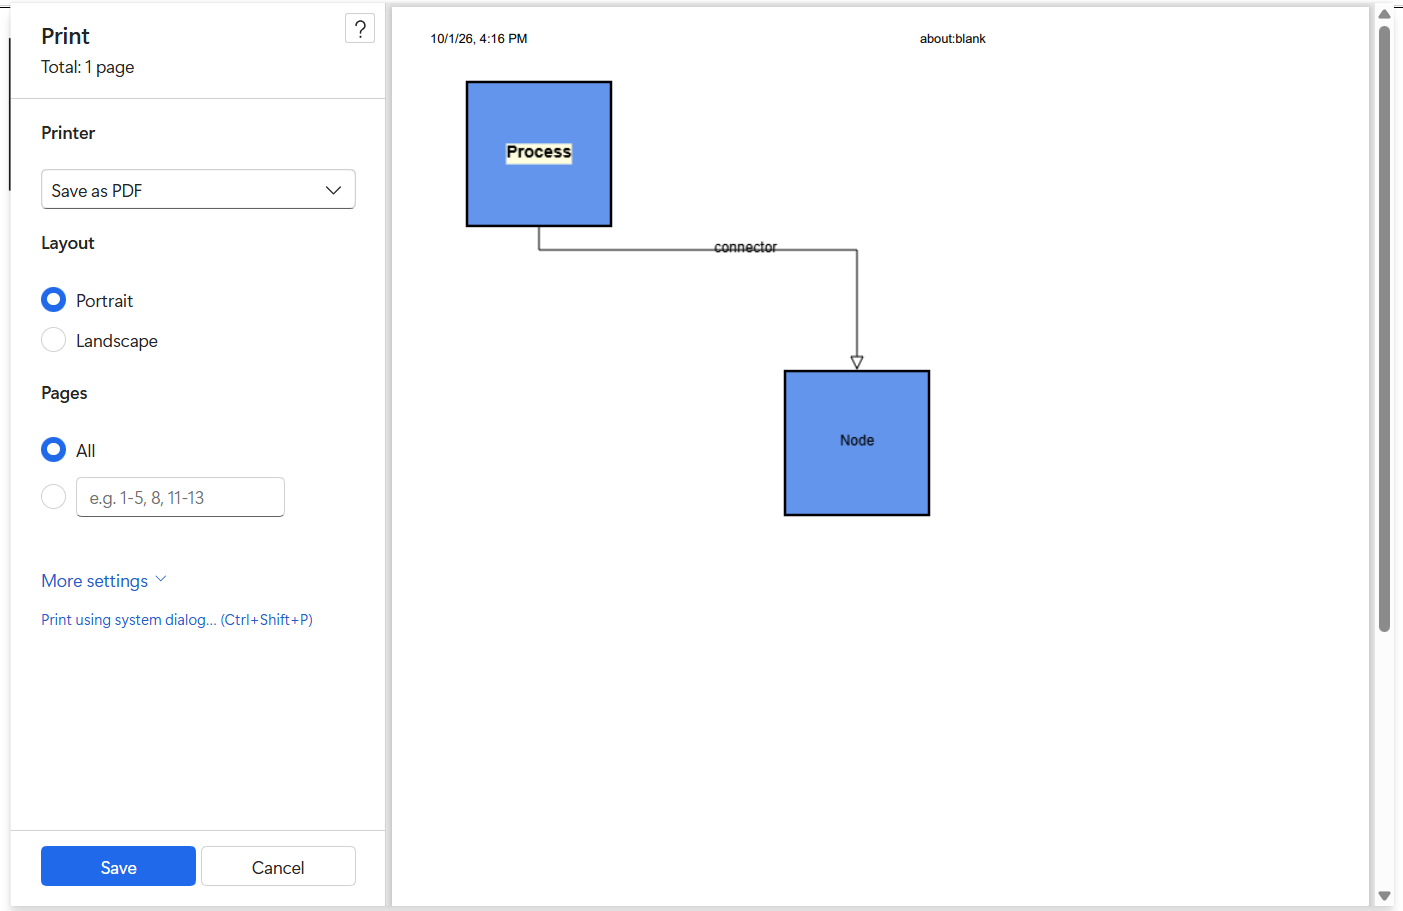
Task: Expand More settings
Action: (104, 581)
